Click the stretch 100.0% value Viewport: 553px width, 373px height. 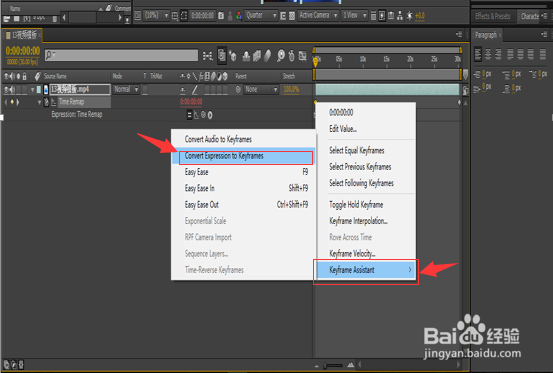click(x=291, y=90)
